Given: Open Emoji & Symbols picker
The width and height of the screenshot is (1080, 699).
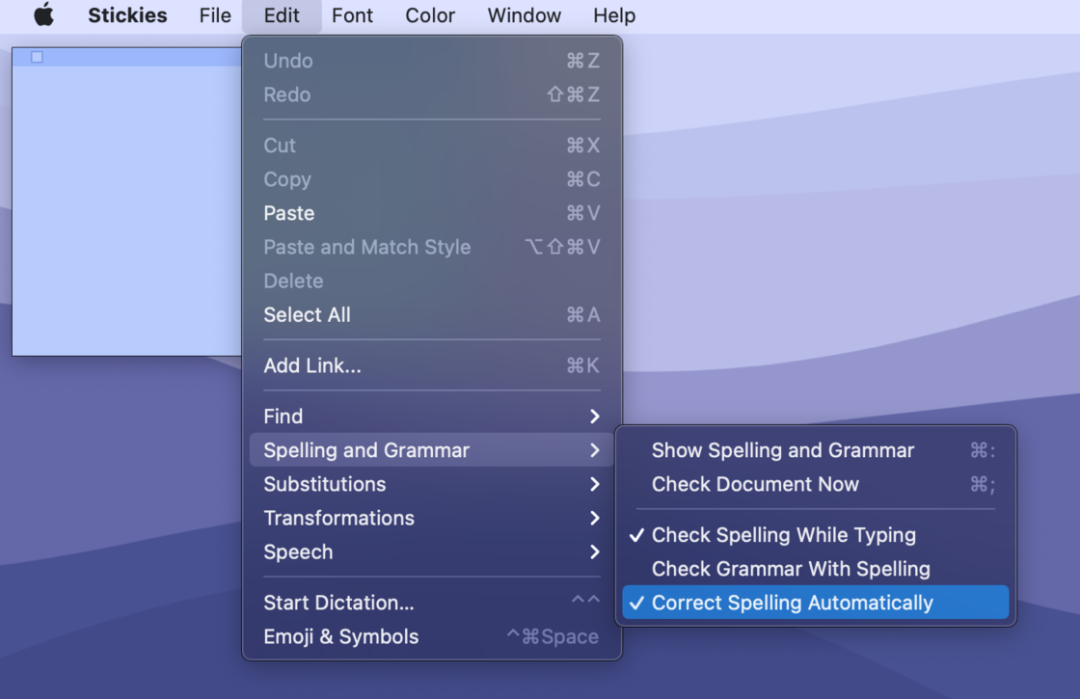Looking at the screenshot, I should click(x=341, y=637).
